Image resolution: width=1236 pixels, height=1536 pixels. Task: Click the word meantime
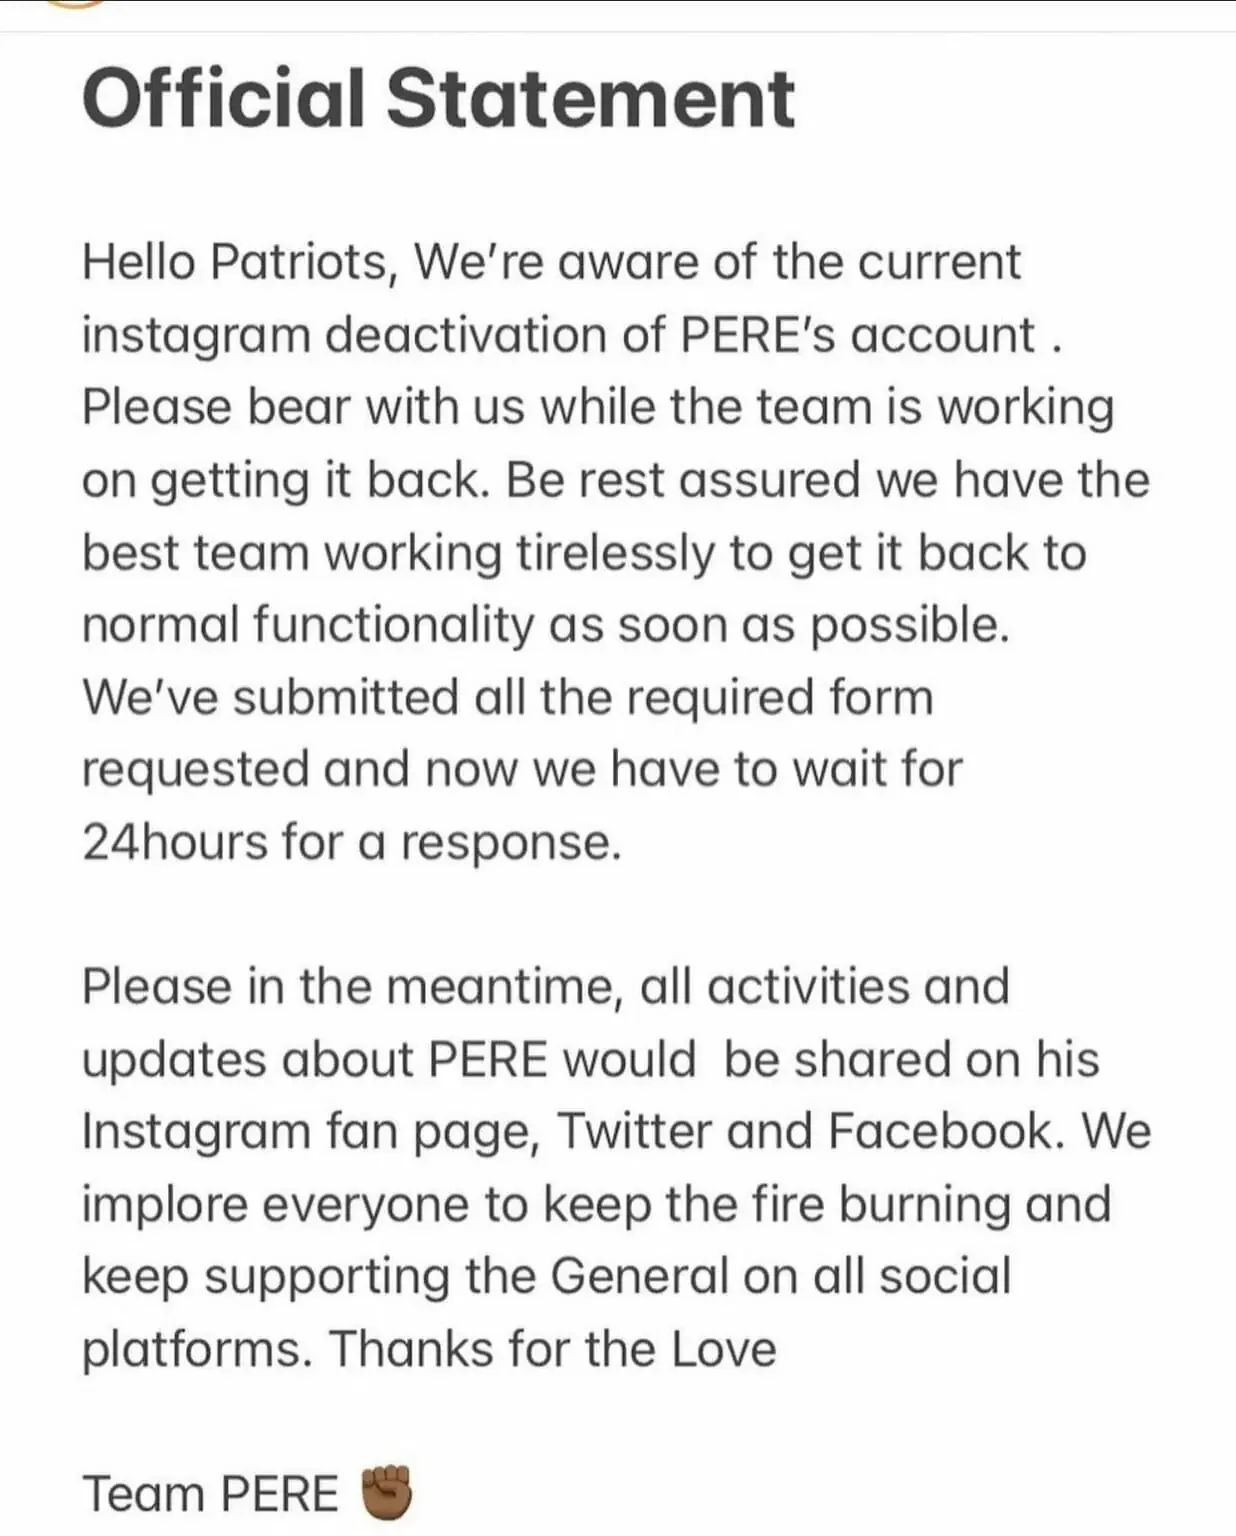pos(505,987)
